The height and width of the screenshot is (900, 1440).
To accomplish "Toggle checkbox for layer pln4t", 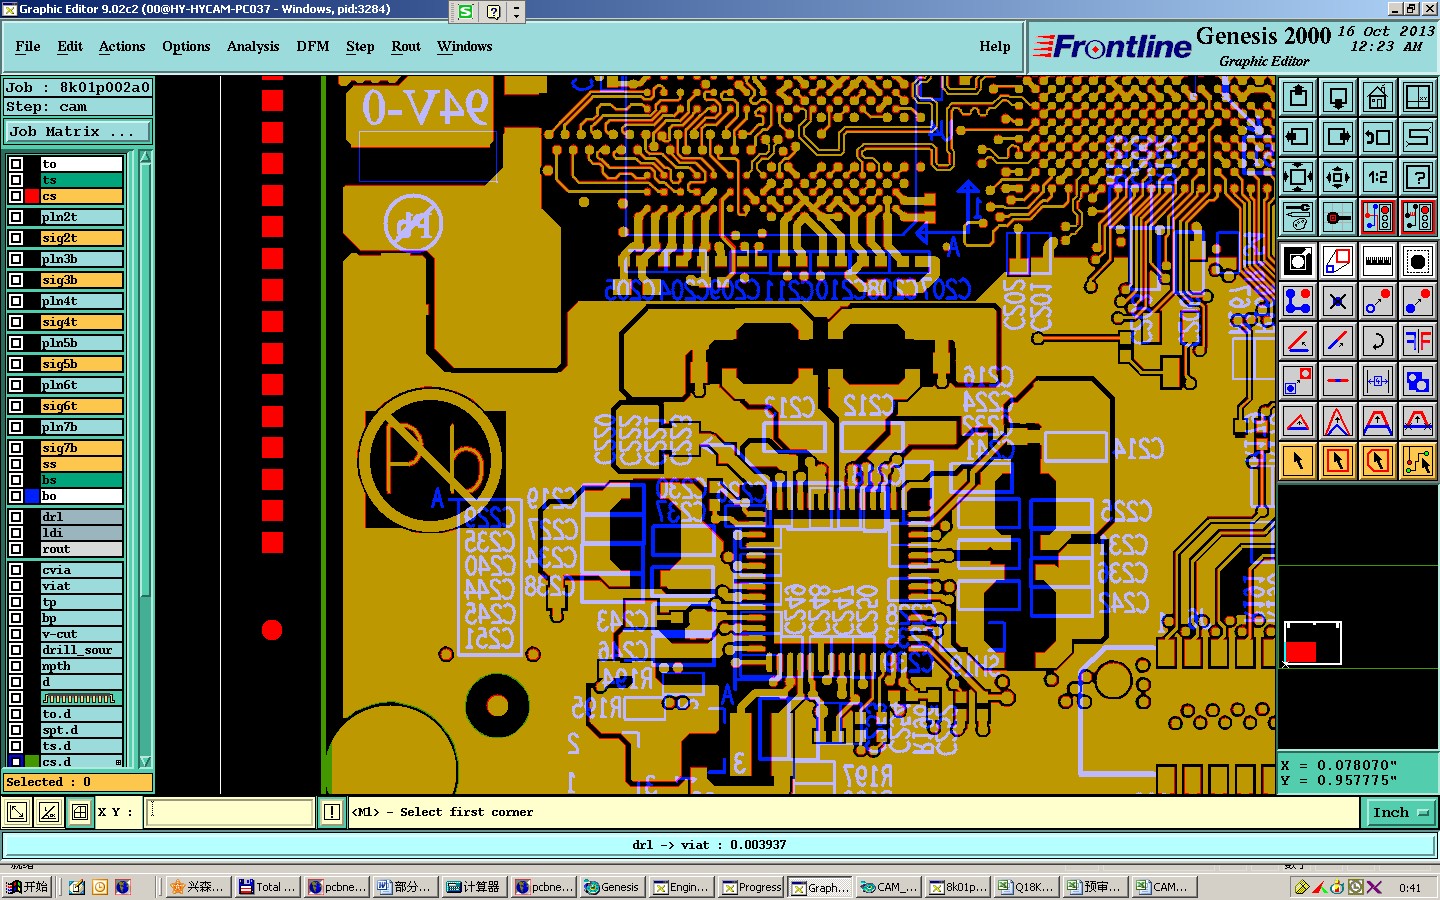I will click(x=16, y=301).
